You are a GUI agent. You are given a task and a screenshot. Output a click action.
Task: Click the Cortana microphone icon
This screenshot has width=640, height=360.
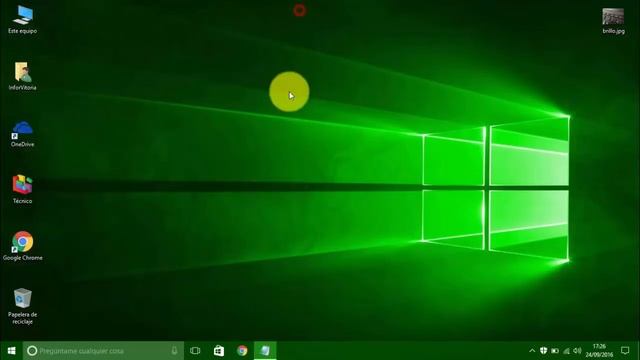click(174, 351)
